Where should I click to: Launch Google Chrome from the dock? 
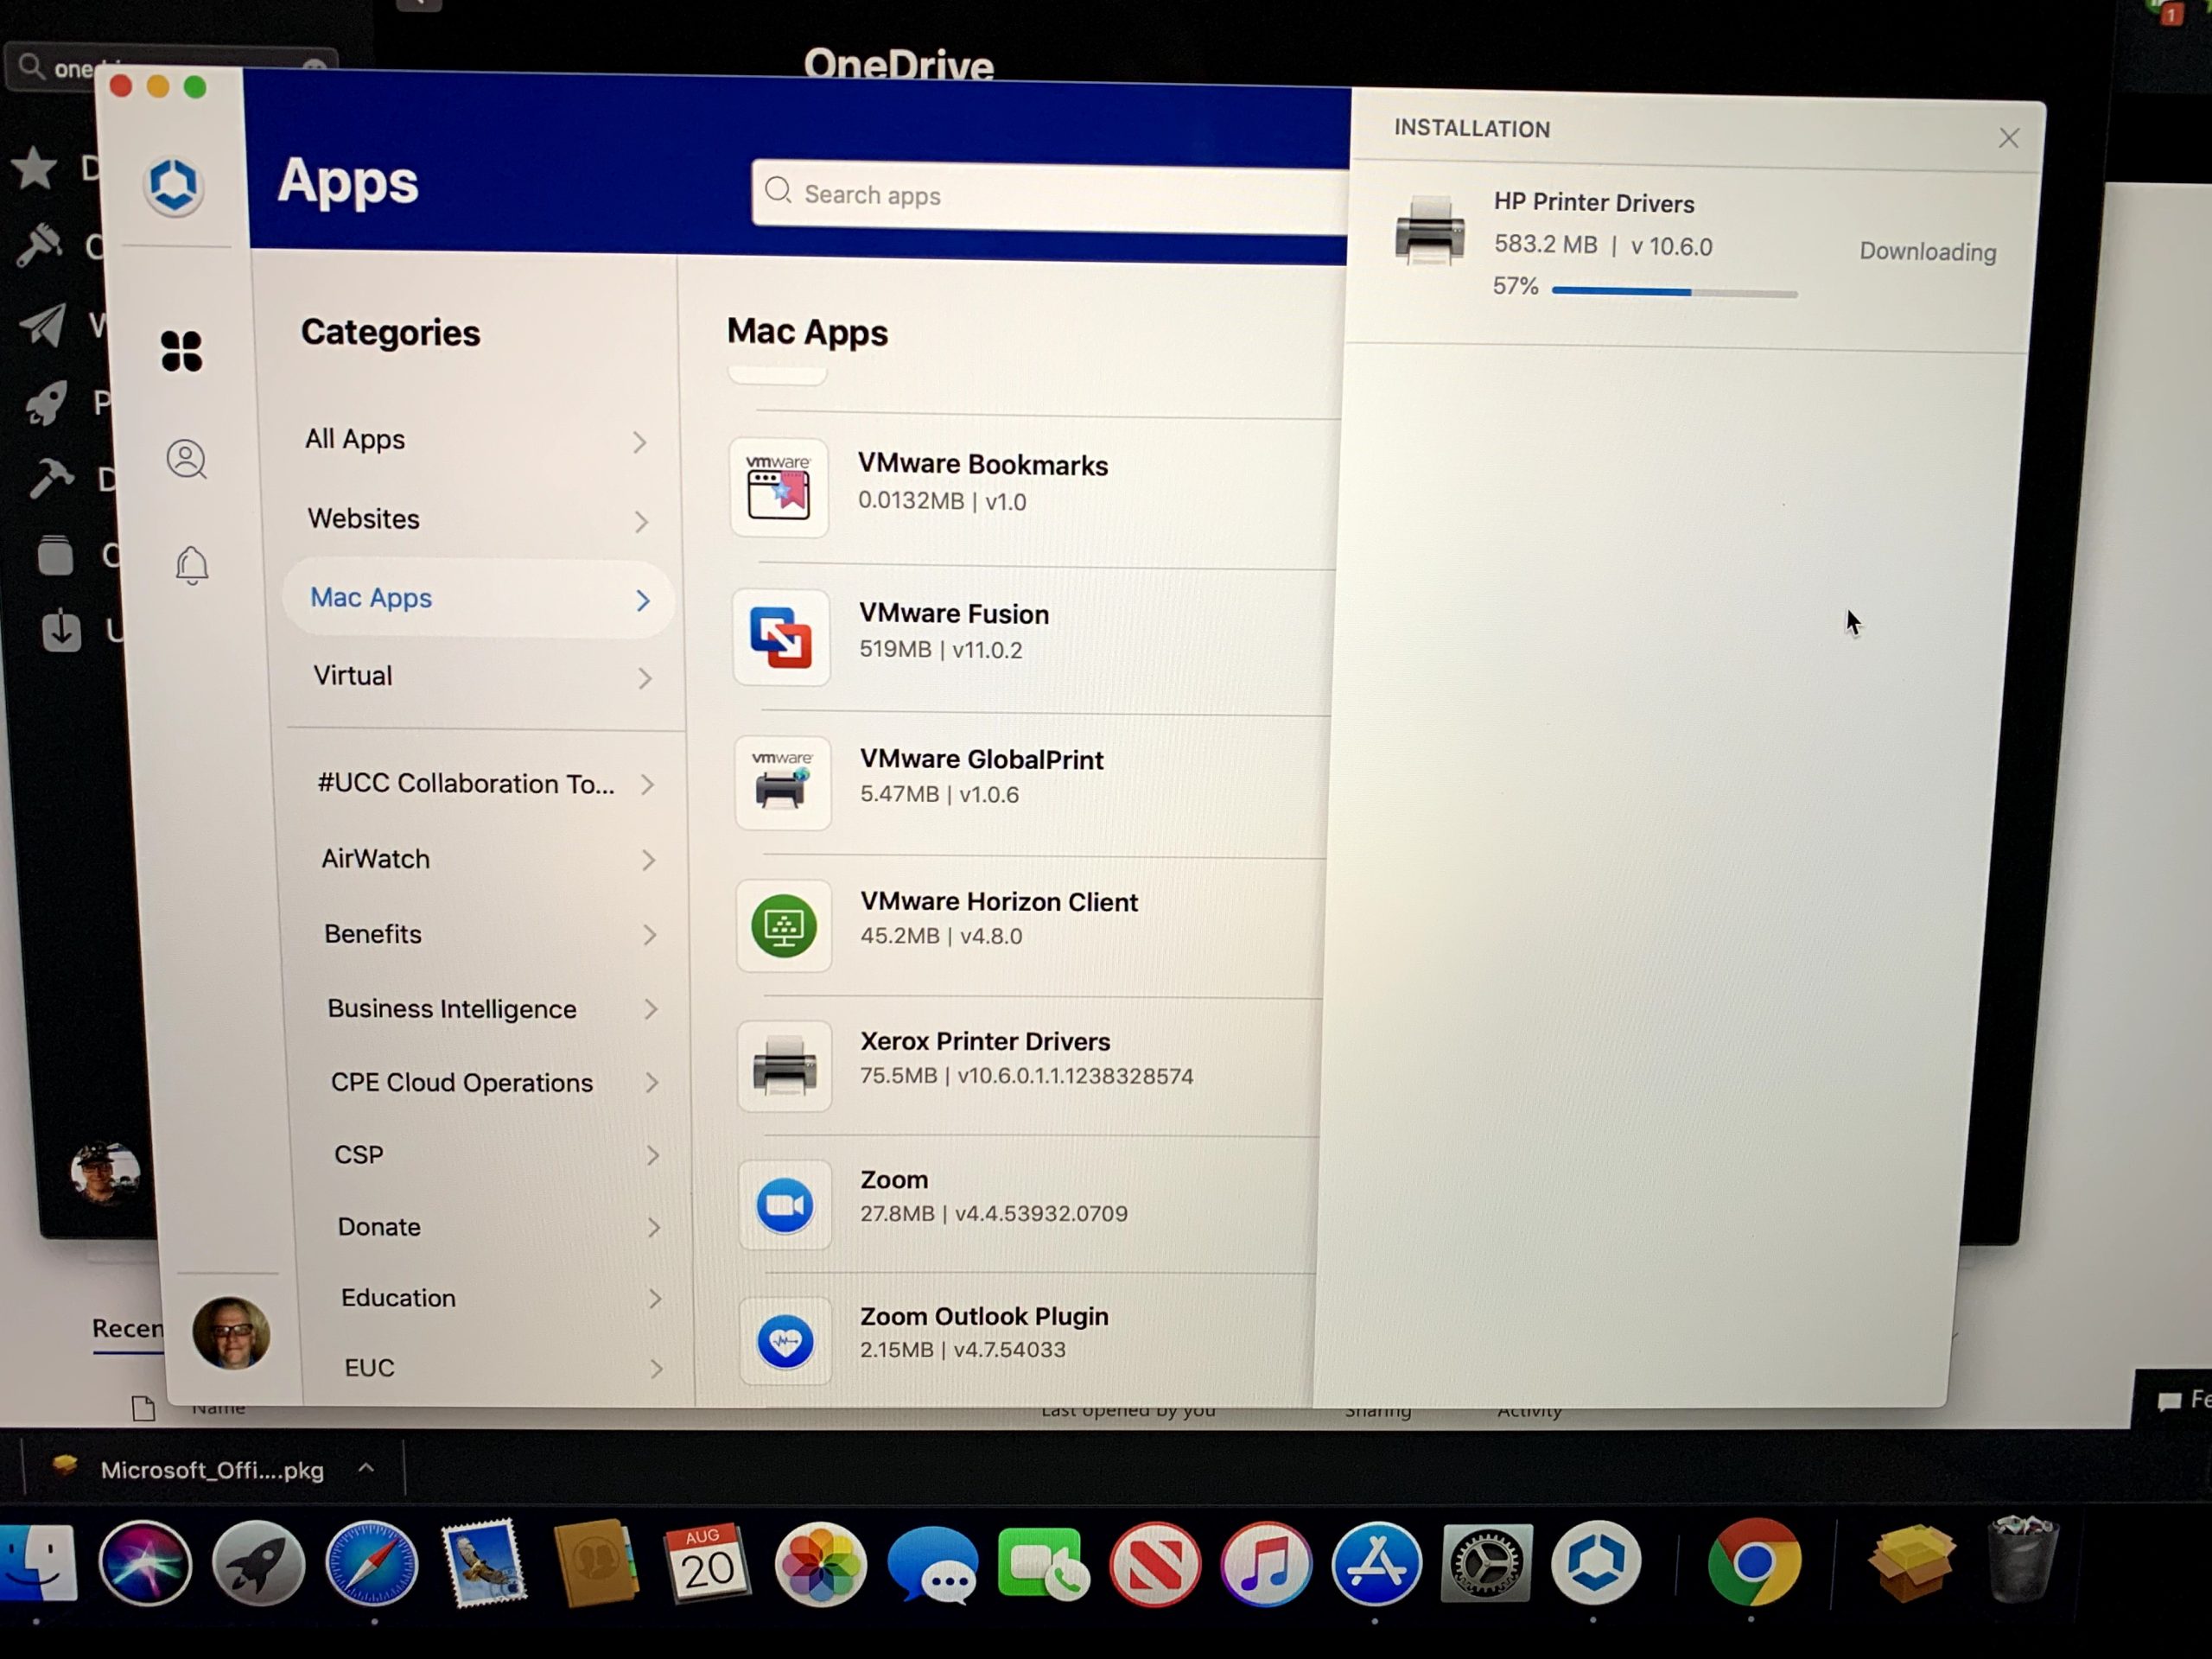pyautogui.click(x=1754, y=1563)
